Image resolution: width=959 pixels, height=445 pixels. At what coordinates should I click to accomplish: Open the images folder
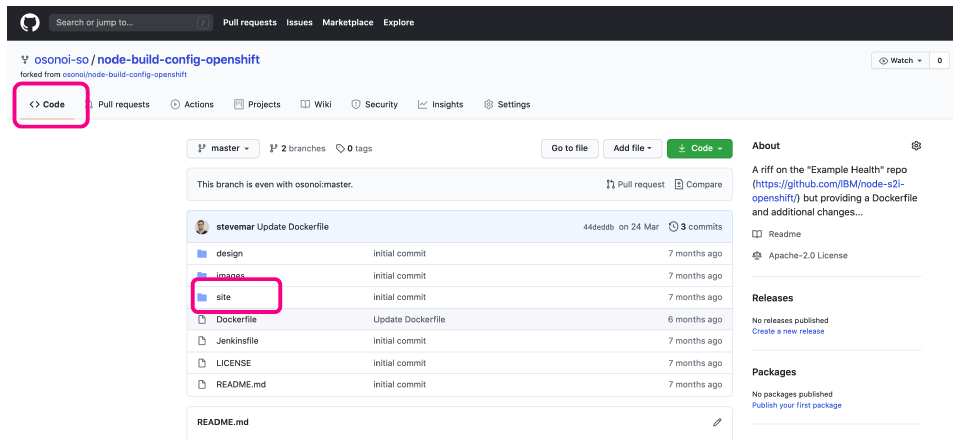(231, 275)
